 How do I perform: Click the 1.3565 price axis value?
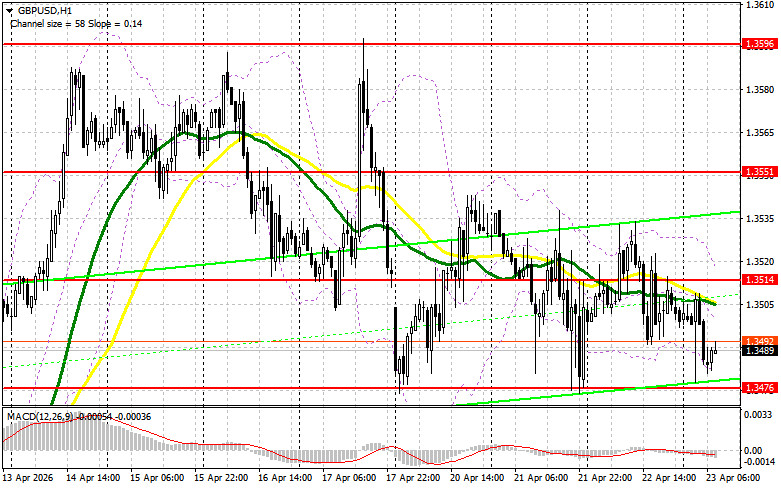tap(760, 132)
